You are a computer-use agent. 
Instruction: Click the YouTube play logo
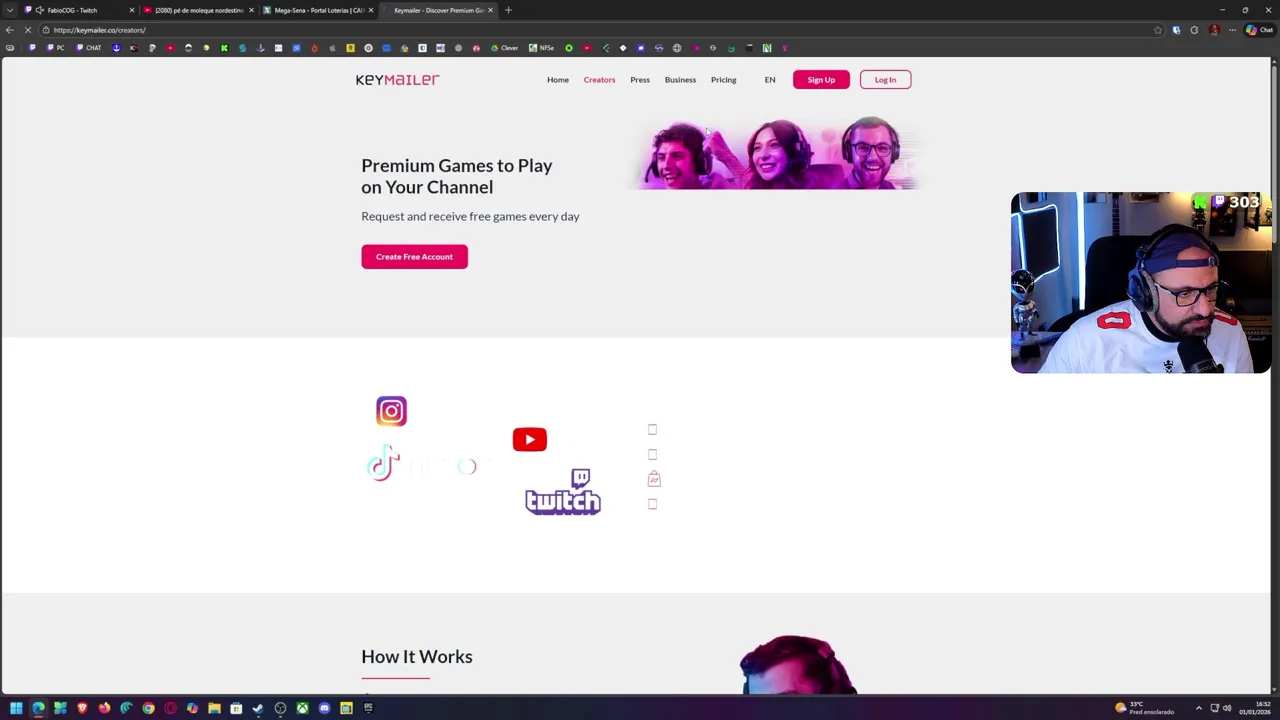pyautogui.click(x=529, y=439)
